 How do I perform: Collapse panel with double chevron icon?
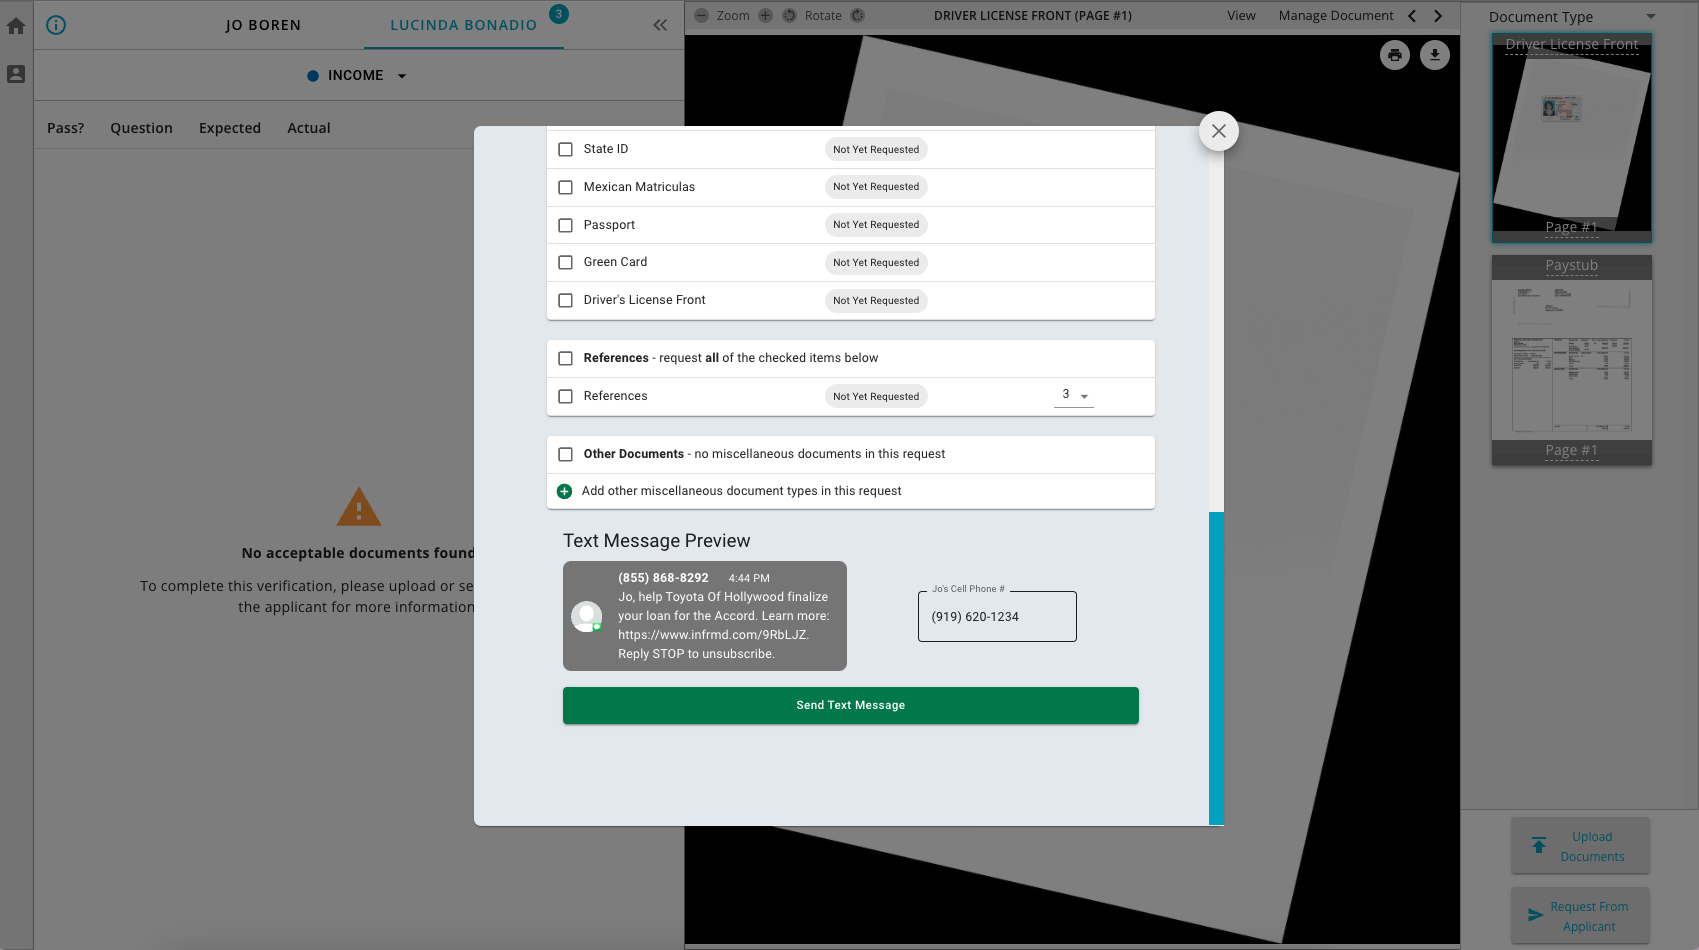click(x=660, y=25)
